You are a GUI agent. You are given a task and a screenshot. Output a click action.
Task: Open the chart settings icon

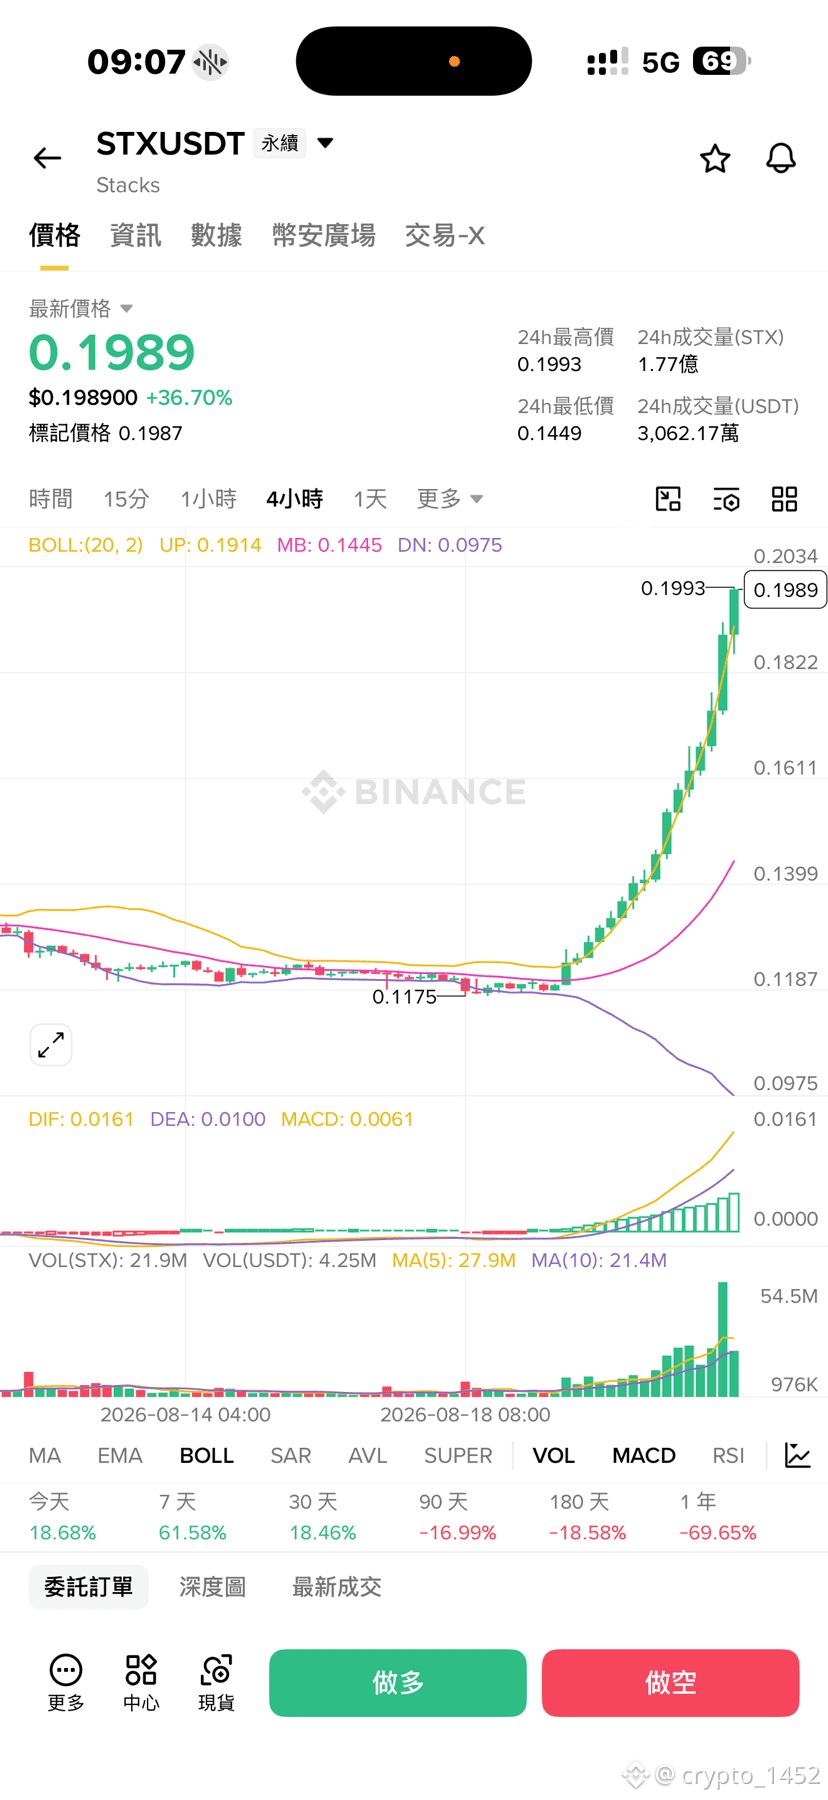[726, 499]
